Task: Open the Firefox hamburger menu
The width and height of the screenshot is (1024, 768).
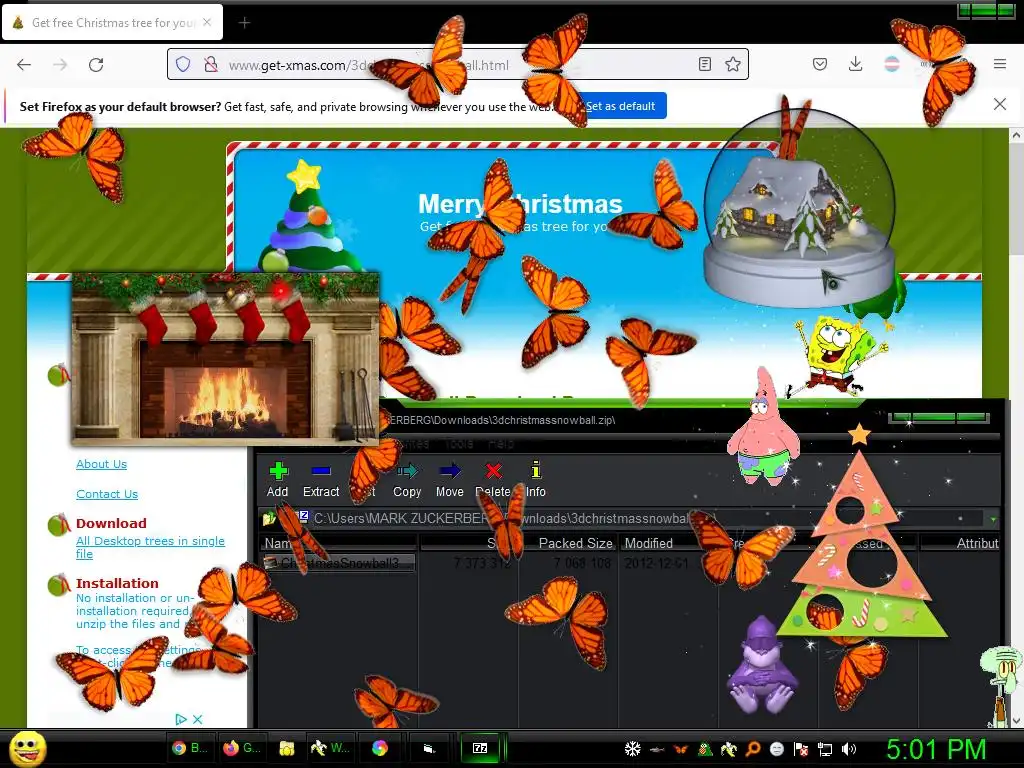Action: [x=1000, y=64]
